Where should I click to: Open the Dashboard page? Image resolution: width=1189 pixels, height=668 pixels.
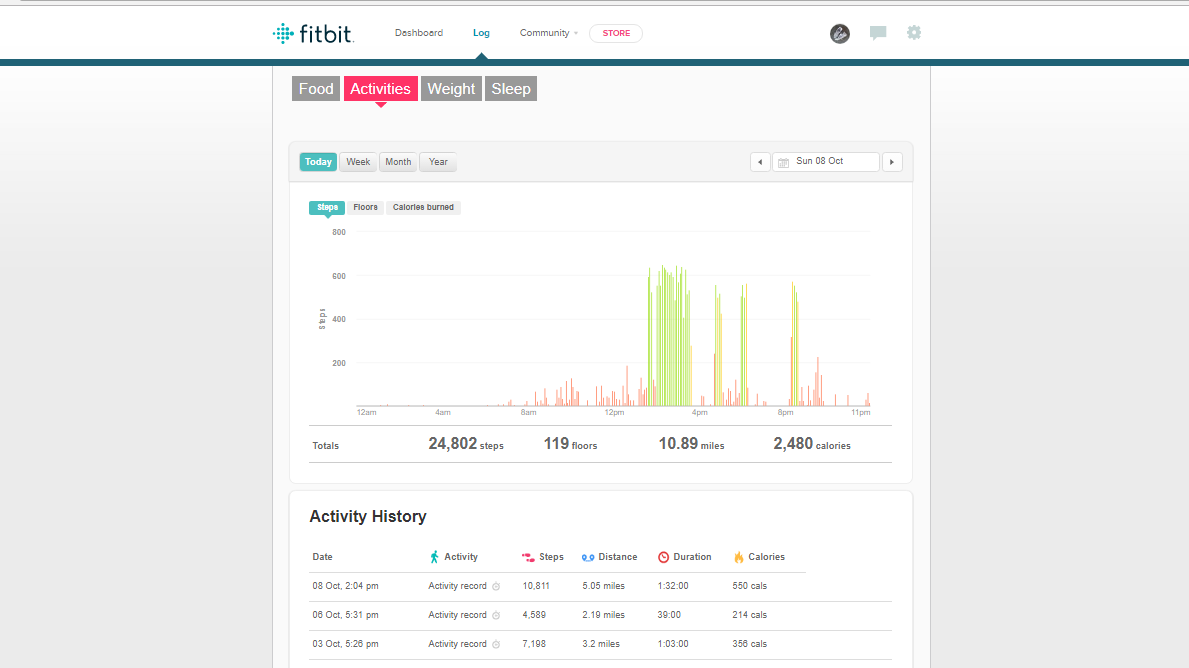tap(418, 33)
